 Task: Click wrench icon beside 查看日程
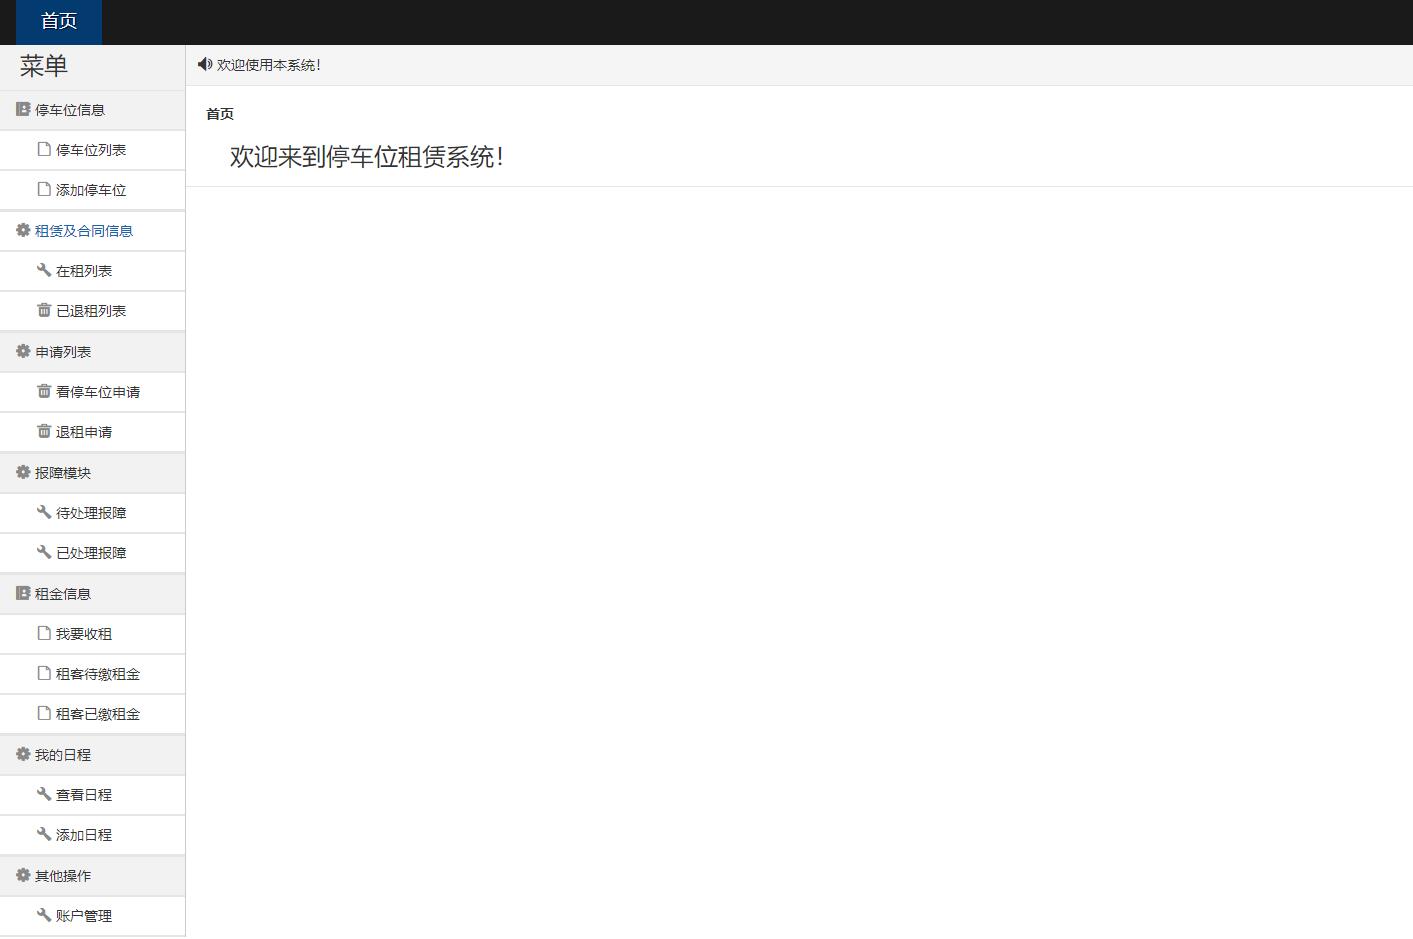pos(44,794)
